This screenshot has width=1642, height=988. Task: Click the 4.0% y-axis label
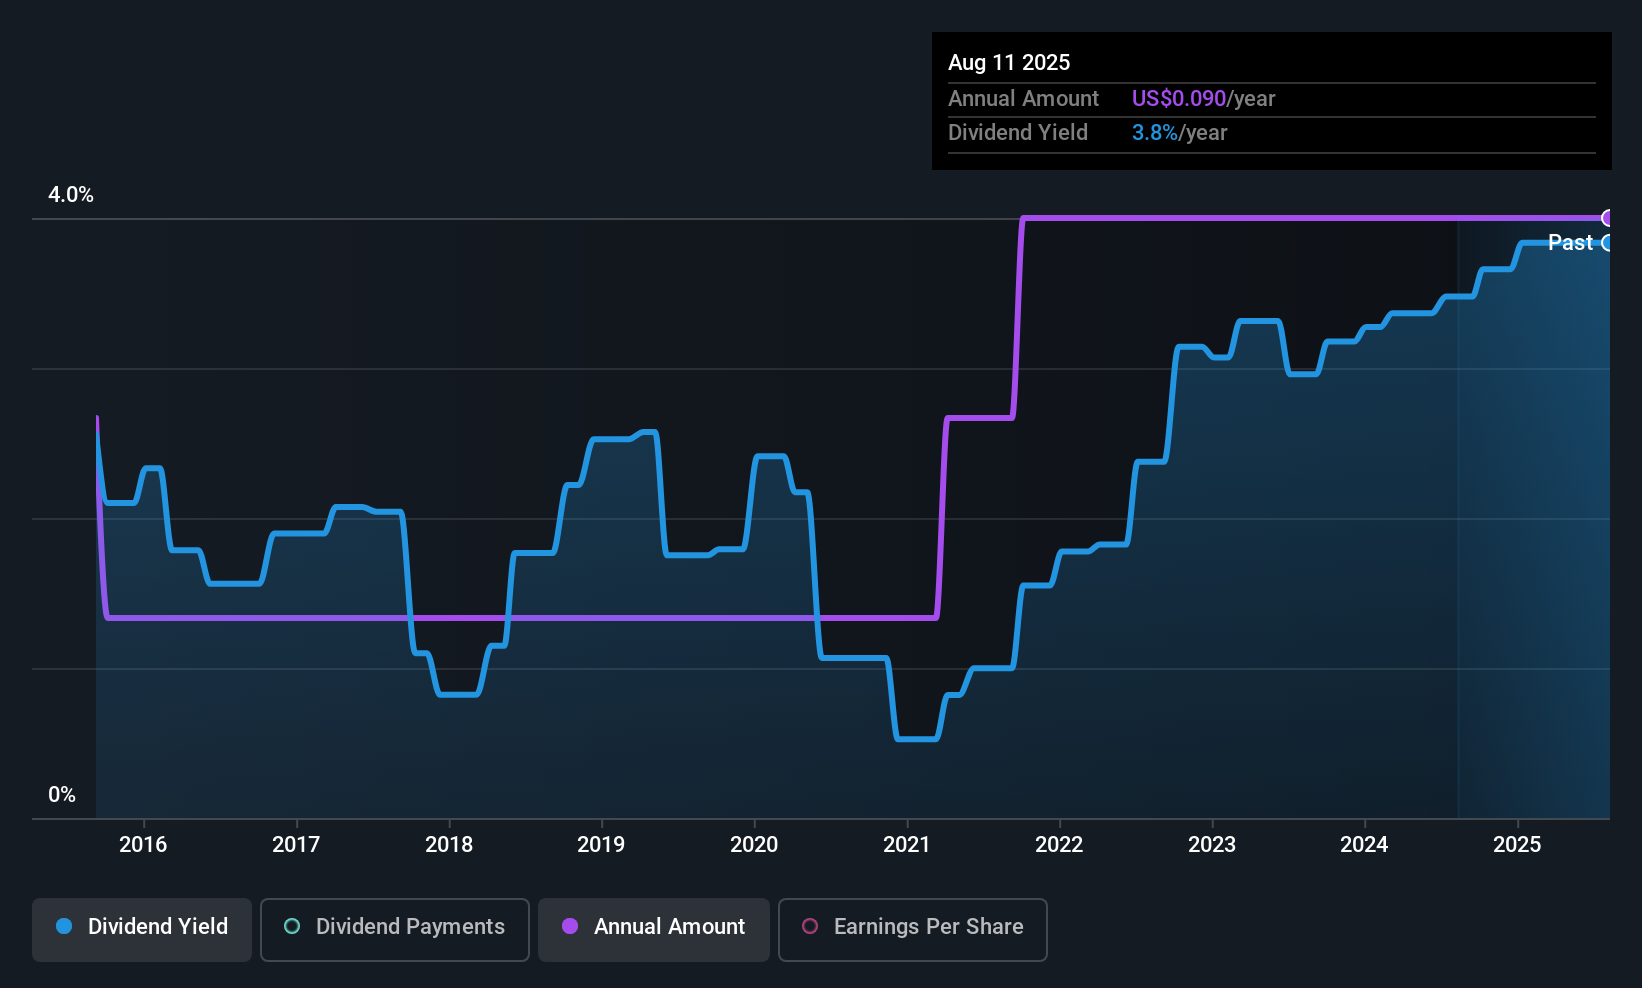71,195
